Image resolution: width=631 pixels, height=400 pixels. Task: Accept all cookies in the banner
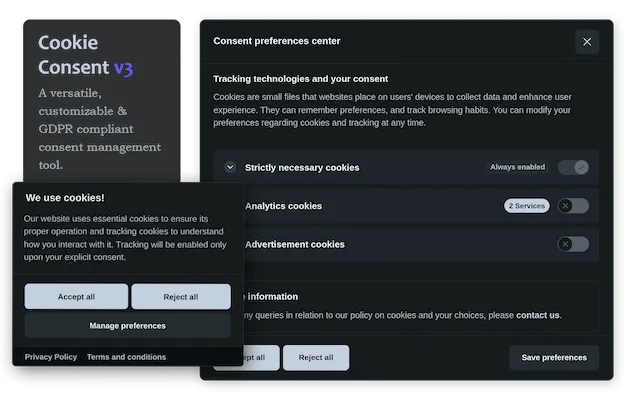76,297
